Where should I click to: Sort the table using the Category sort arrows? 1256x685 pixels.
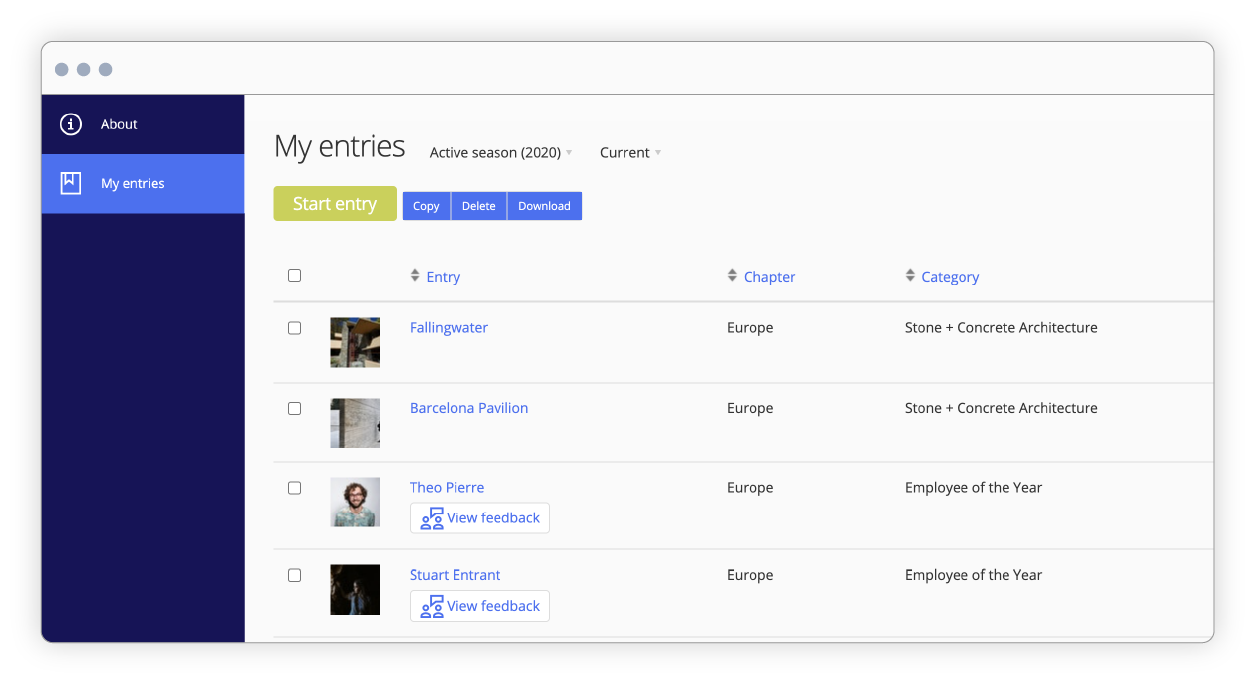(910, 275)
